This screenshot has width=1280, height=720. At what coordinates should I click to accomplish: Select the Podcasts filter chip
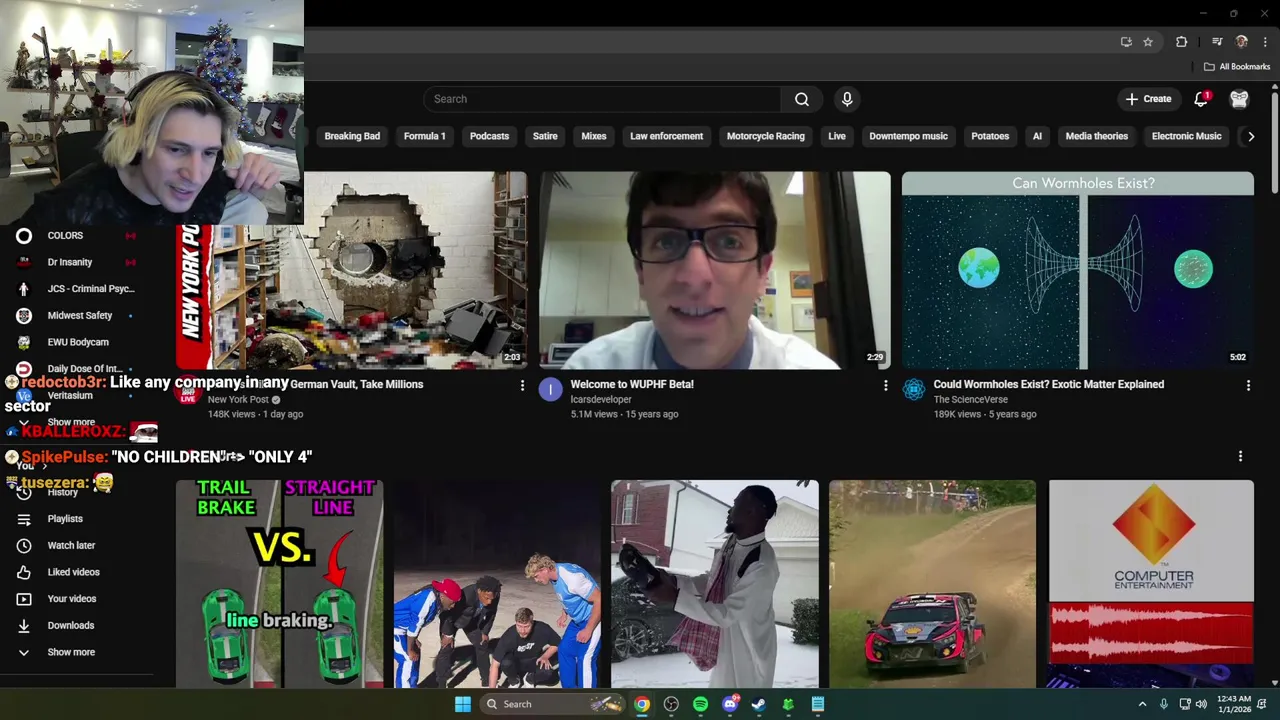tap(489, 136)
